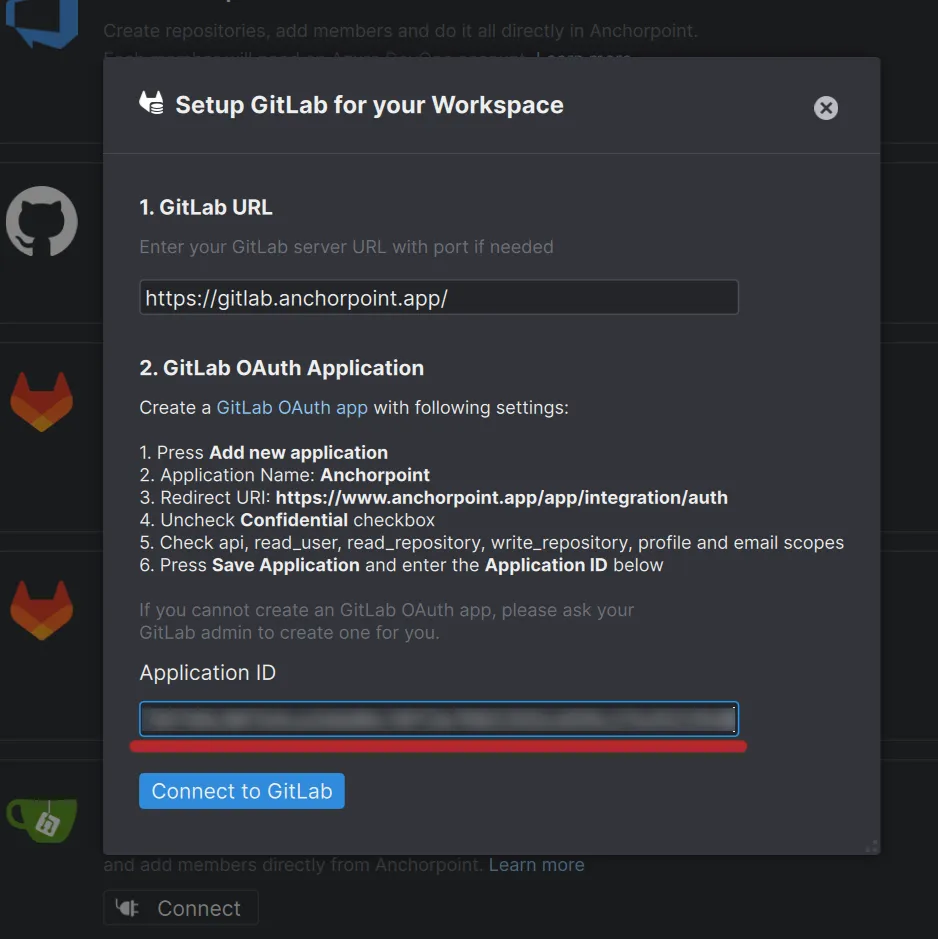Click the Learn more link at bottom
Viewport: 938px width, 939px height.
coord(536,864)
